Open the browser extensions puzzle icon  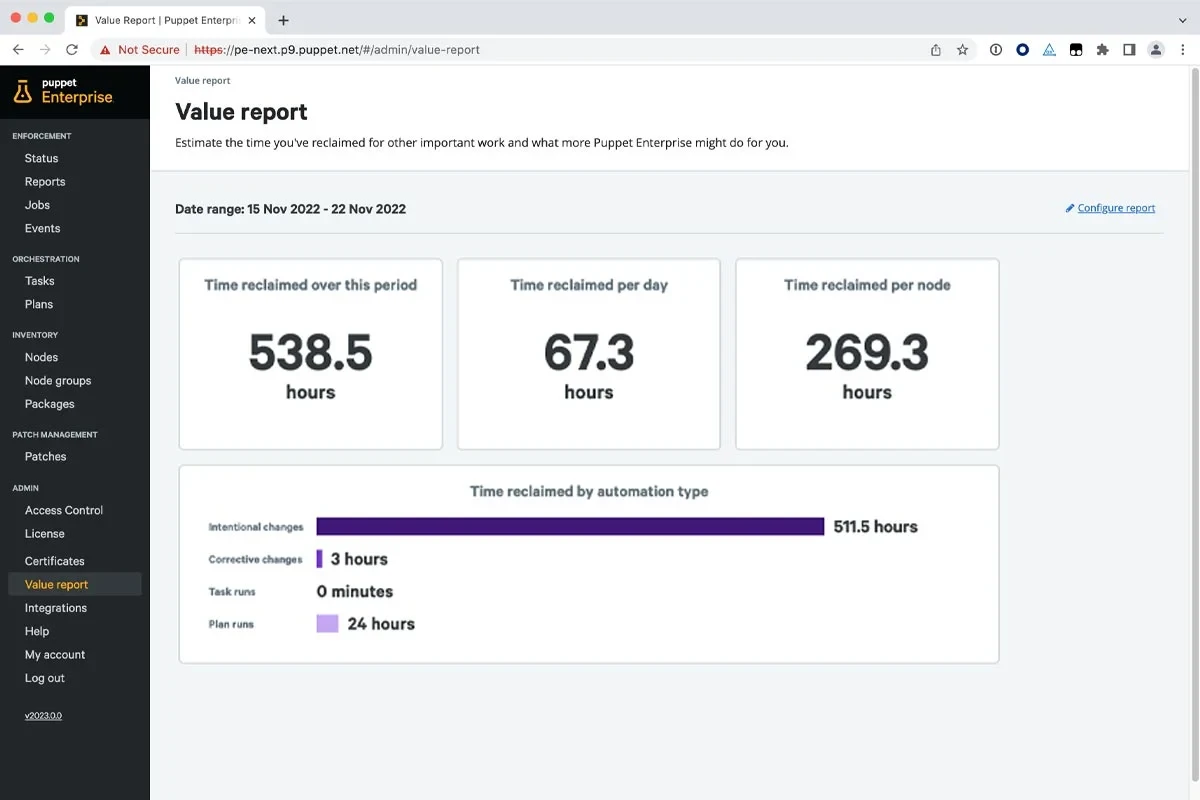[1102, 49]
